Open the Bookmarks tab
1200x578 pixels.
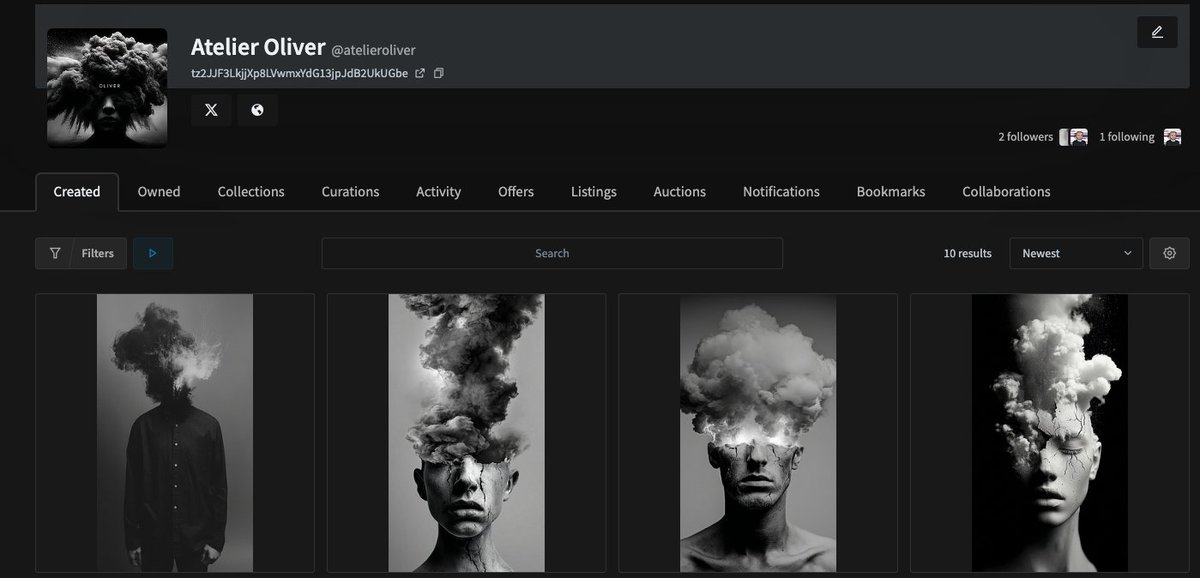(x=890, y=191)
